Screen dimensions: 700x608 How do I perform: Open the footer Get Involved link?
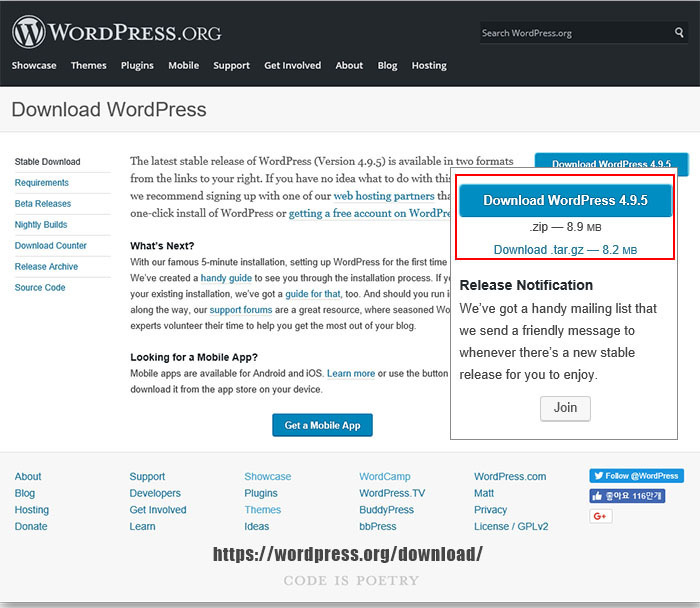(158, 510)
